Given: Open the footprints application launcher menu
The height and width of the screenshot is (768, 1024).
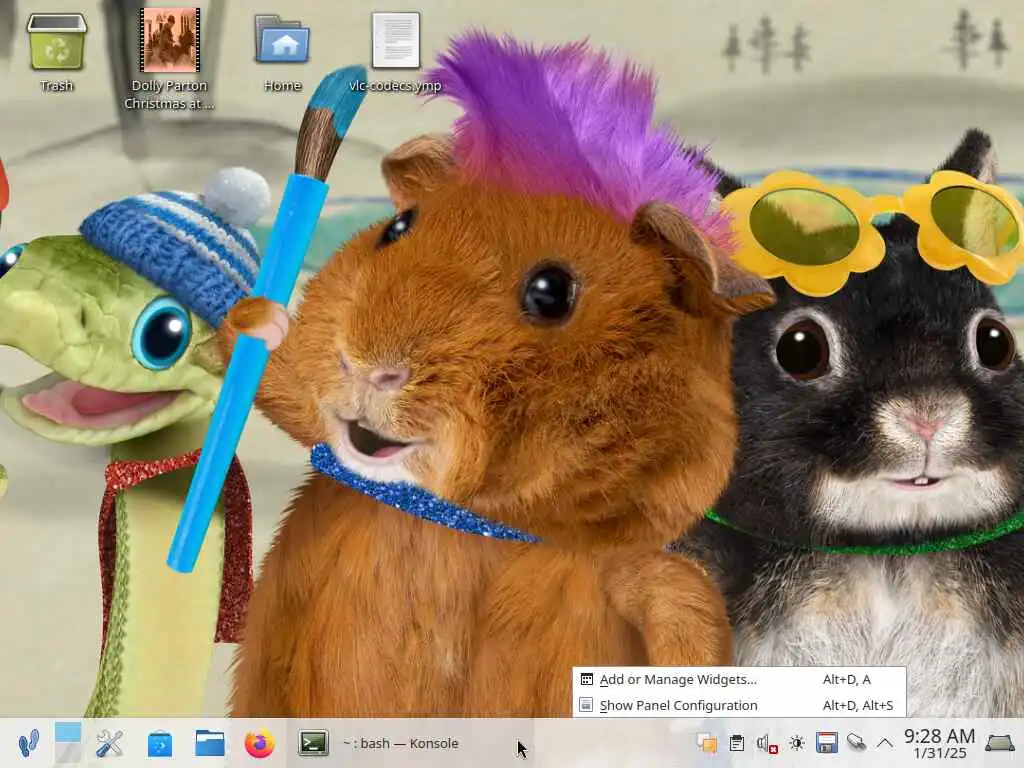Looking at the screenshot, I should [29, 743].
